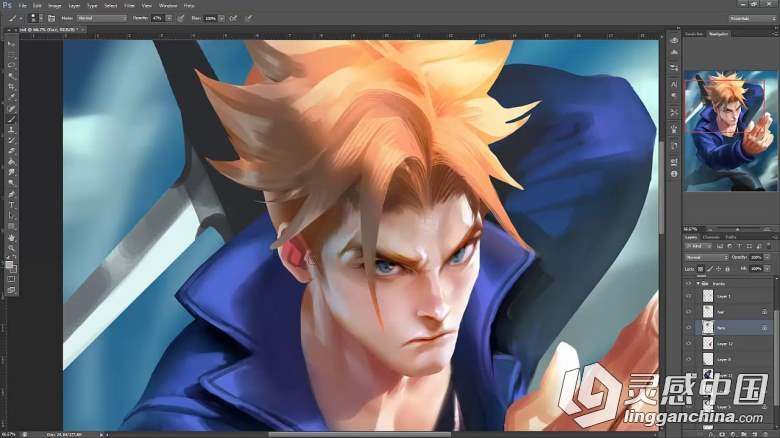The image size is (780, 438).
Task: Click the layer Opacity value field
Action: tap(756, 257)
